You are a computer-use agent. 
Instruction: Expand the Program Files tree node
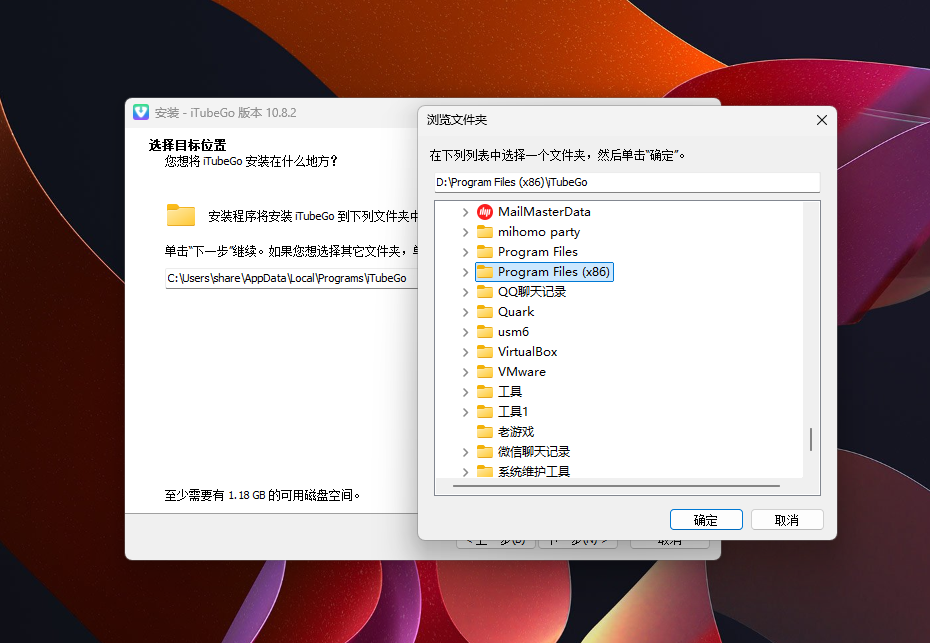466,252
